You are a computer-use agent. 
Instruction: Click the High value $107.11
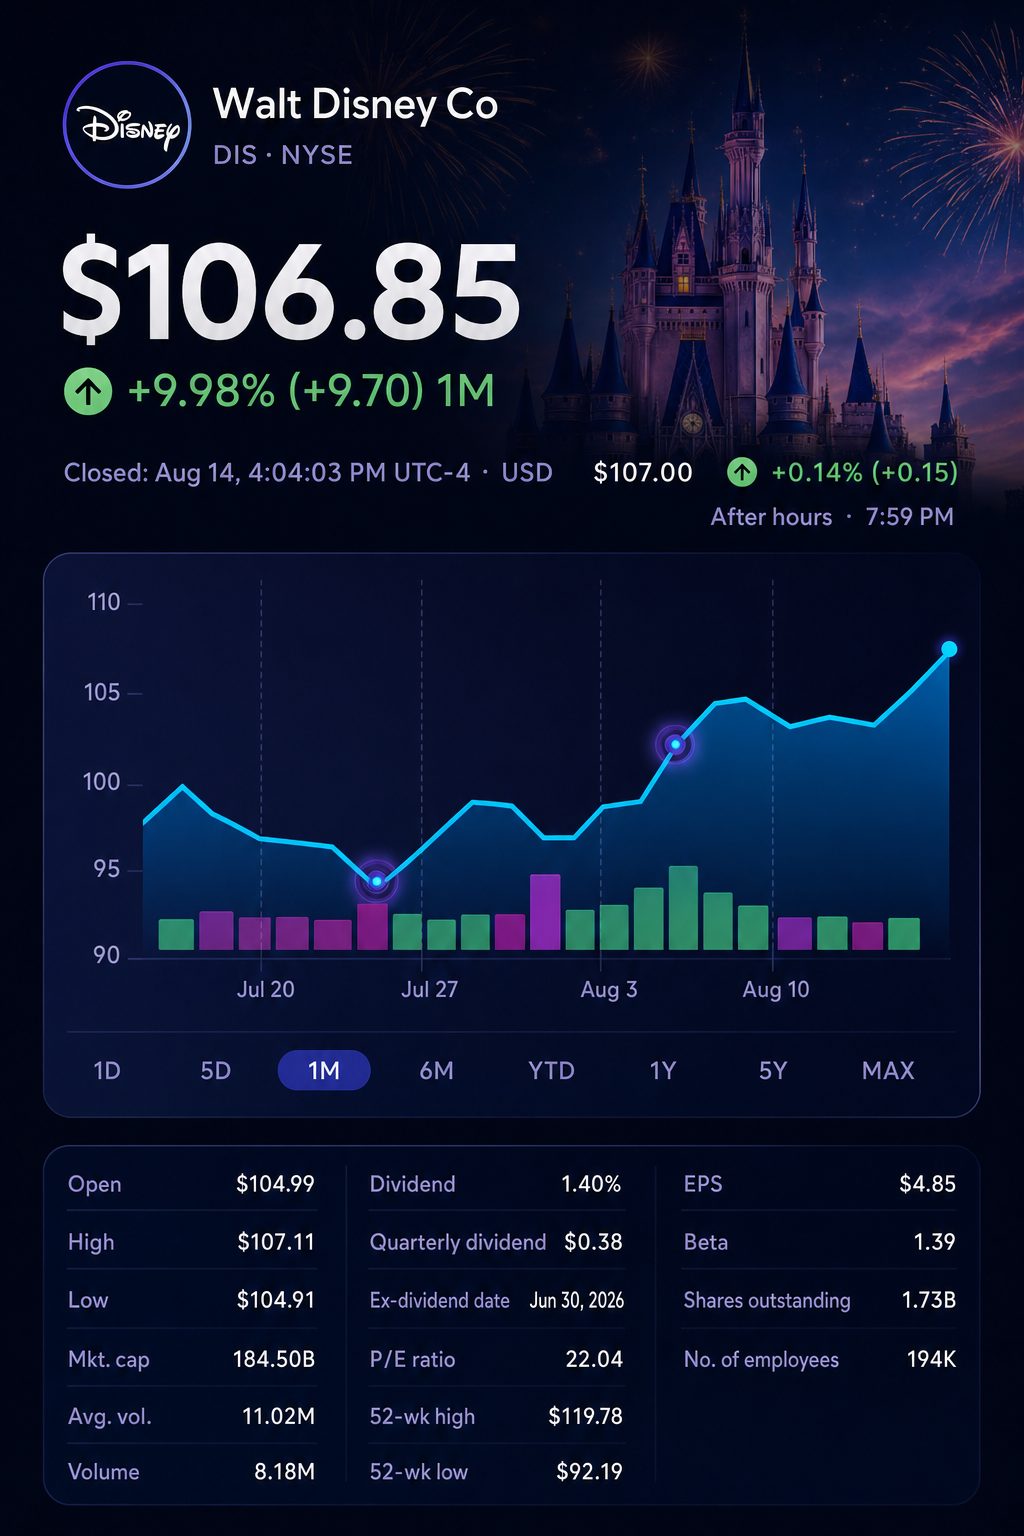click(x=276, y=1242)
